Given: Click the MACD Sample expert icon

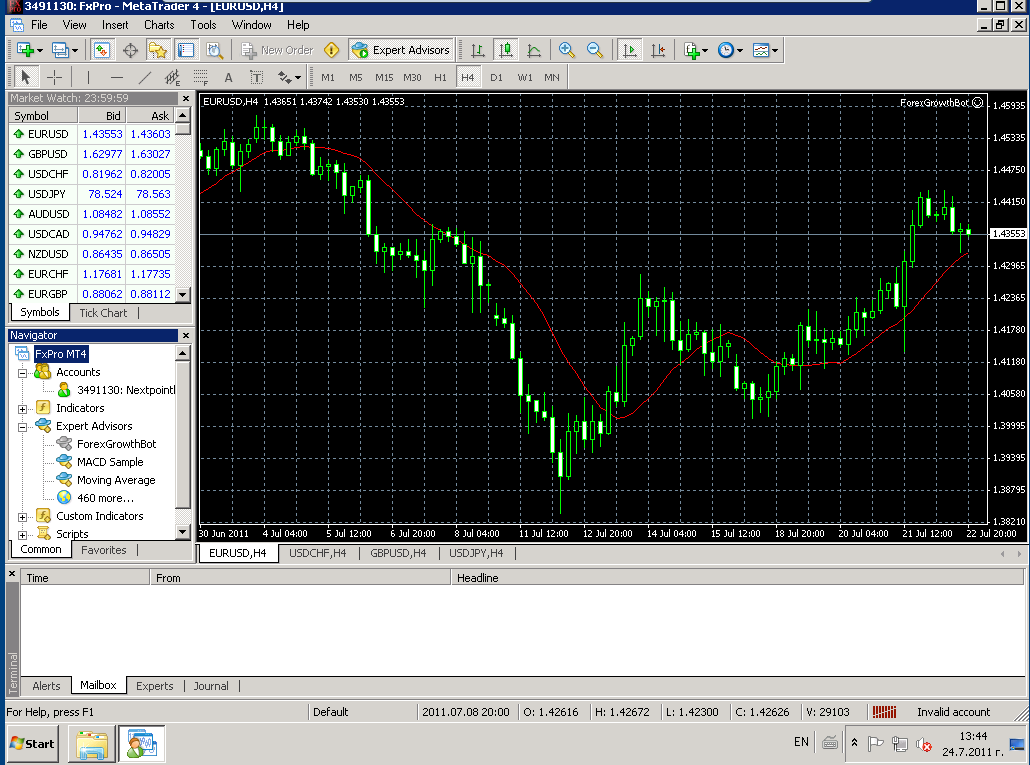Looking at the screenshot, I should click(64, 462).
